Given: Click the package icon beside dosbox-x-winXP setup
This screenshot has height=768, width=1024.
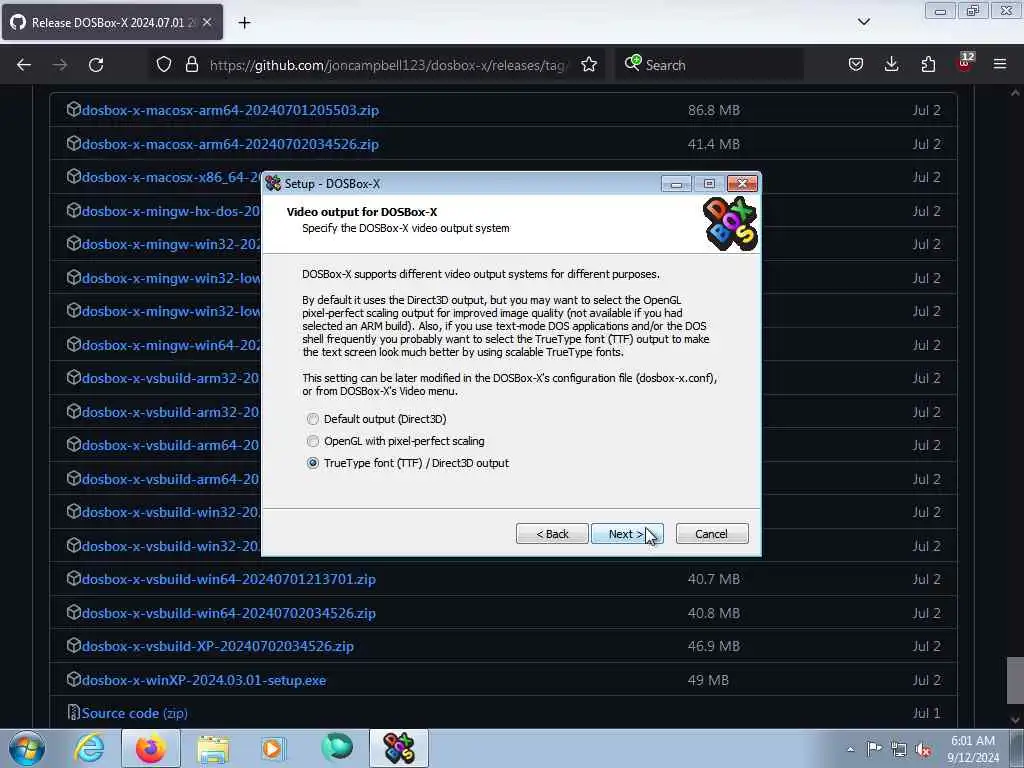Looking at the screenshot, I should click(x=74, y=679).
